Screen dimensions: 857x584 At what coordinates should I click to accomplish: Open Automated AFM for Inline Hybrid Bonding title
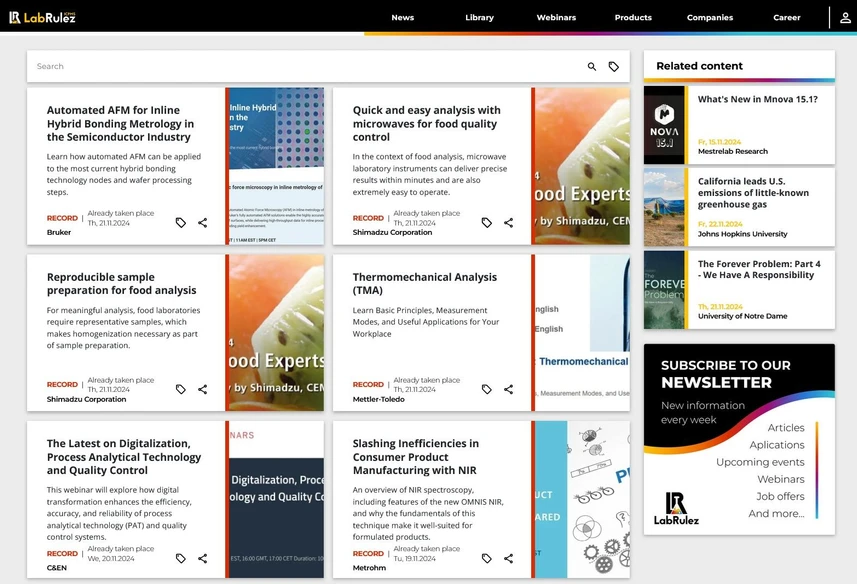click(x=120, y=123)
